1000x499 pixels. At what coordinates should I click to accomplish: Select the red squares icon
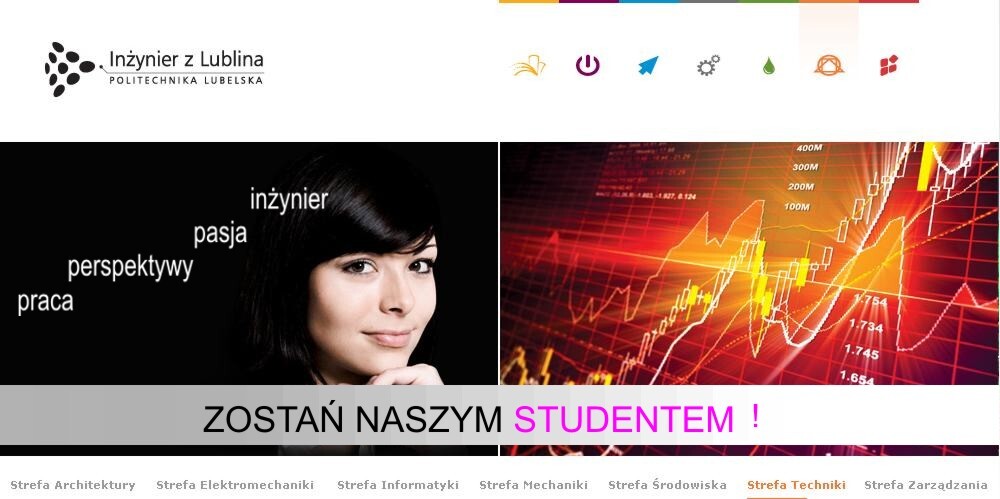[888, 65]
